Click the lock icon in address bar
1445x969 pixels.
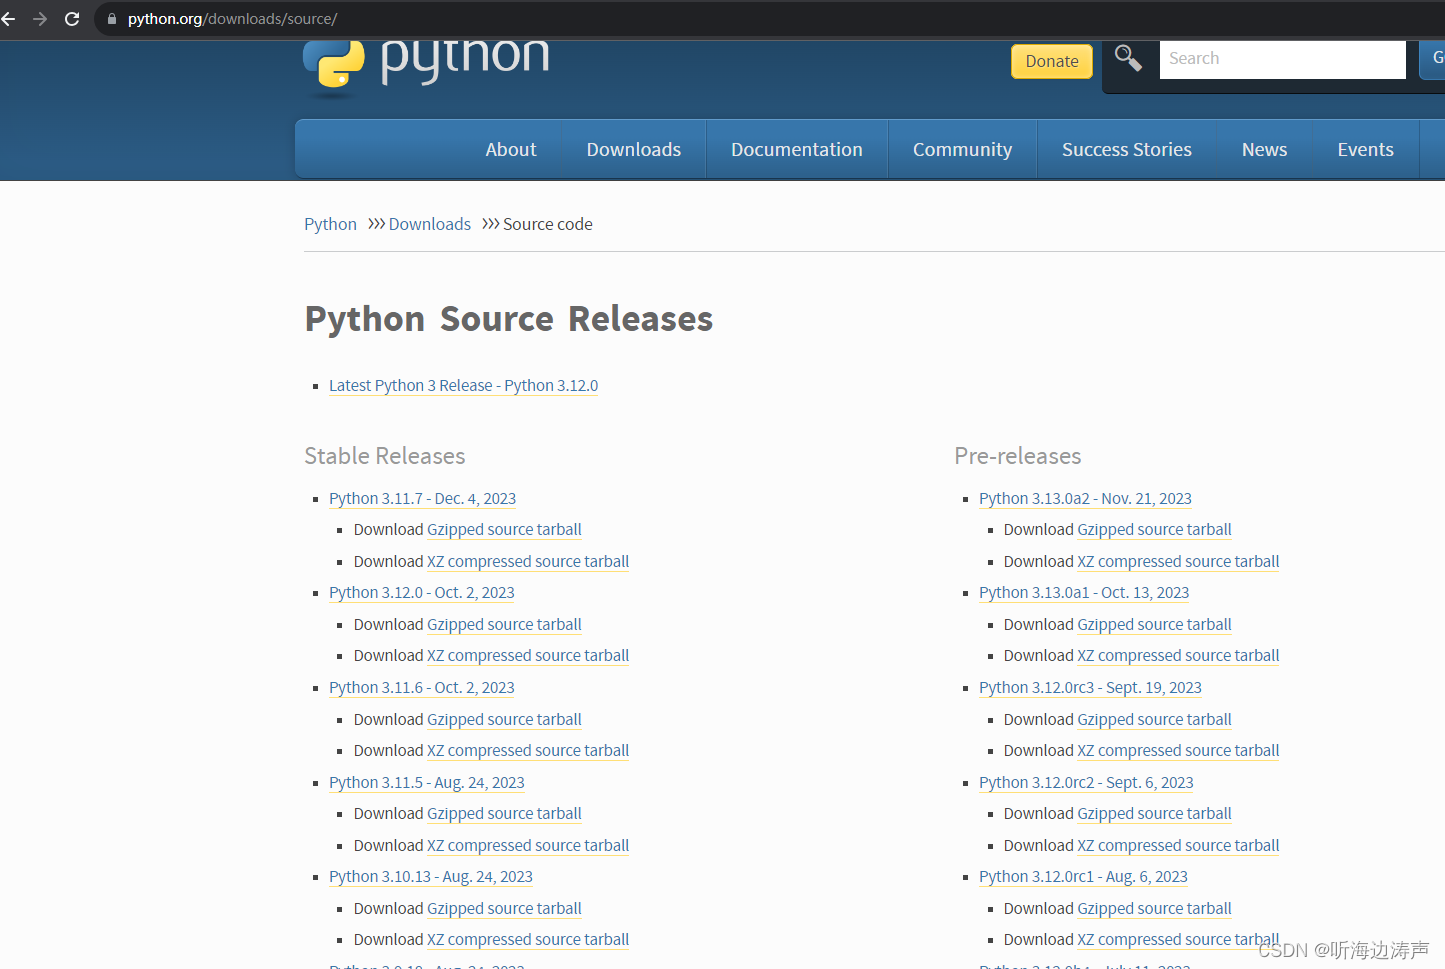pyautogui.click(x=112, y=19)
